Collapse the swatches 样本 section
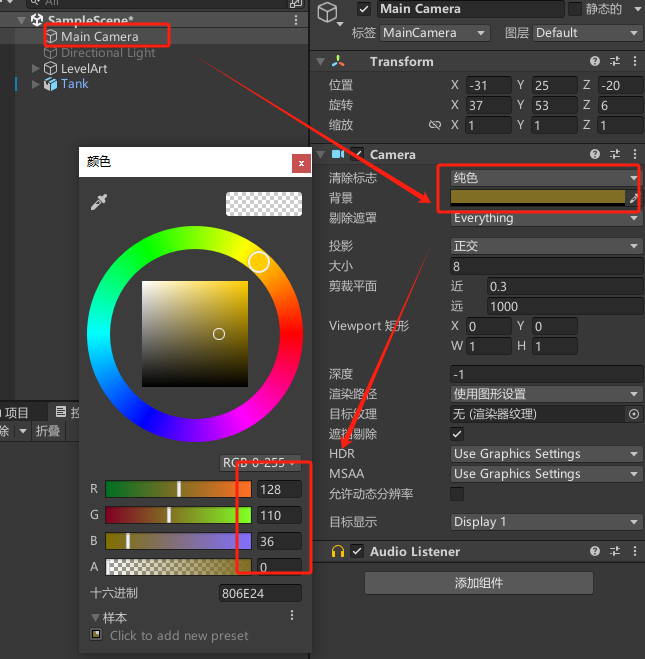The height and width of the screenshot is (659, 645). pos(95,618)
